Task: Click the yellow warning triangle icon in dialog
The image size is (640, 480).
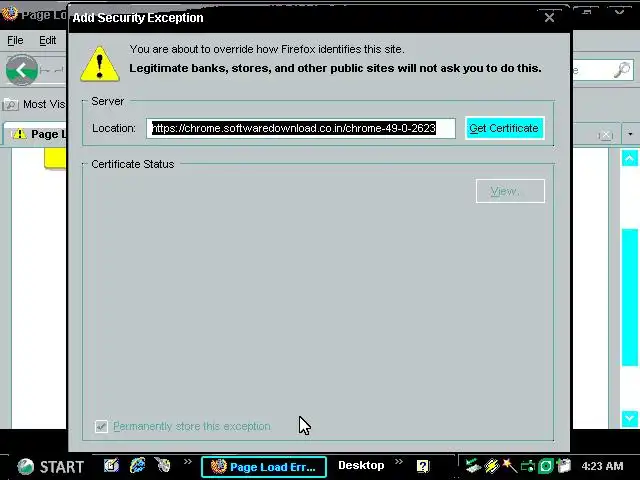Action: [100, 64]
